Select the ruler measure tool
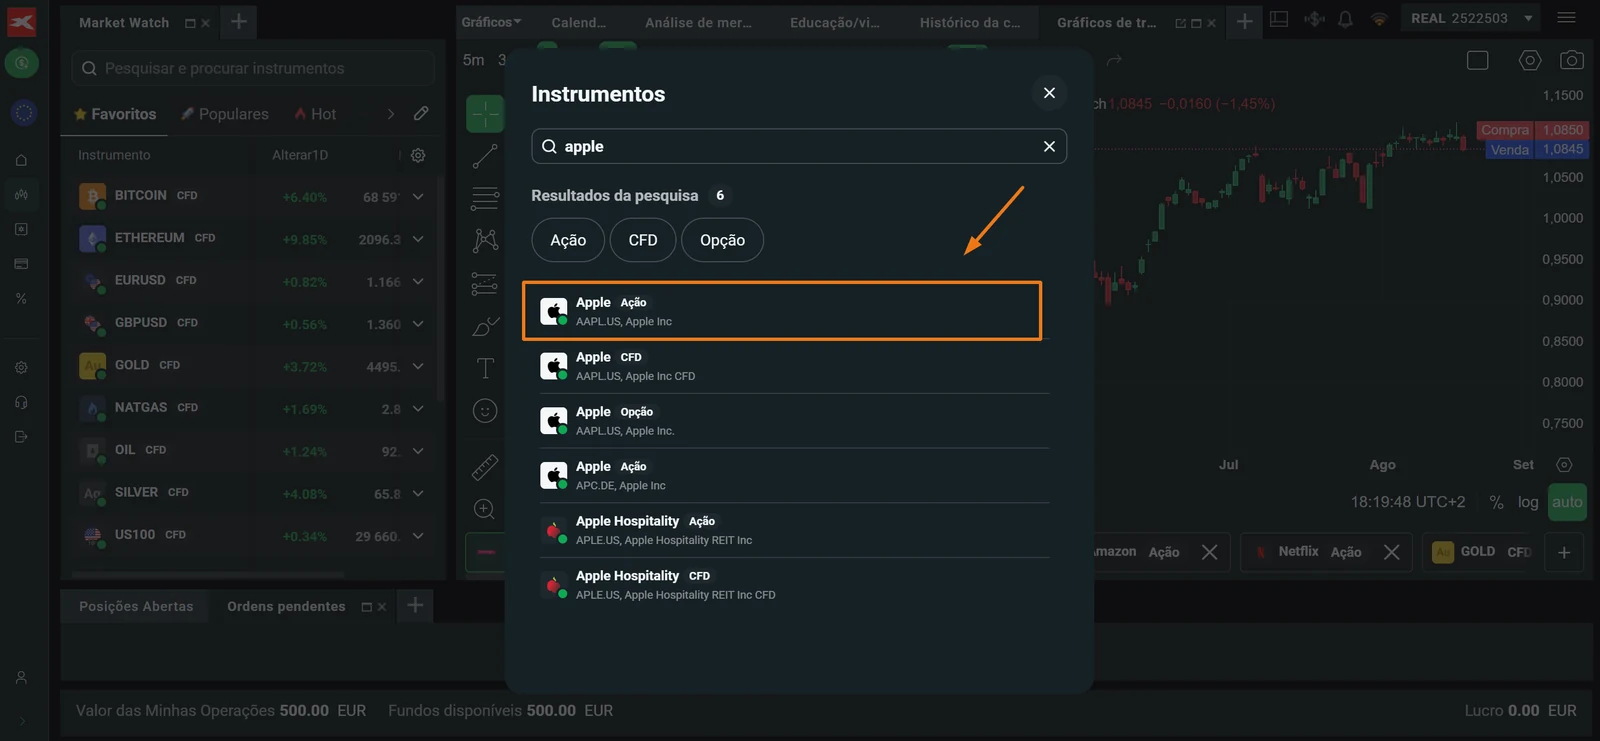This screenshot has height=741, width=1600. click(485, 466)
